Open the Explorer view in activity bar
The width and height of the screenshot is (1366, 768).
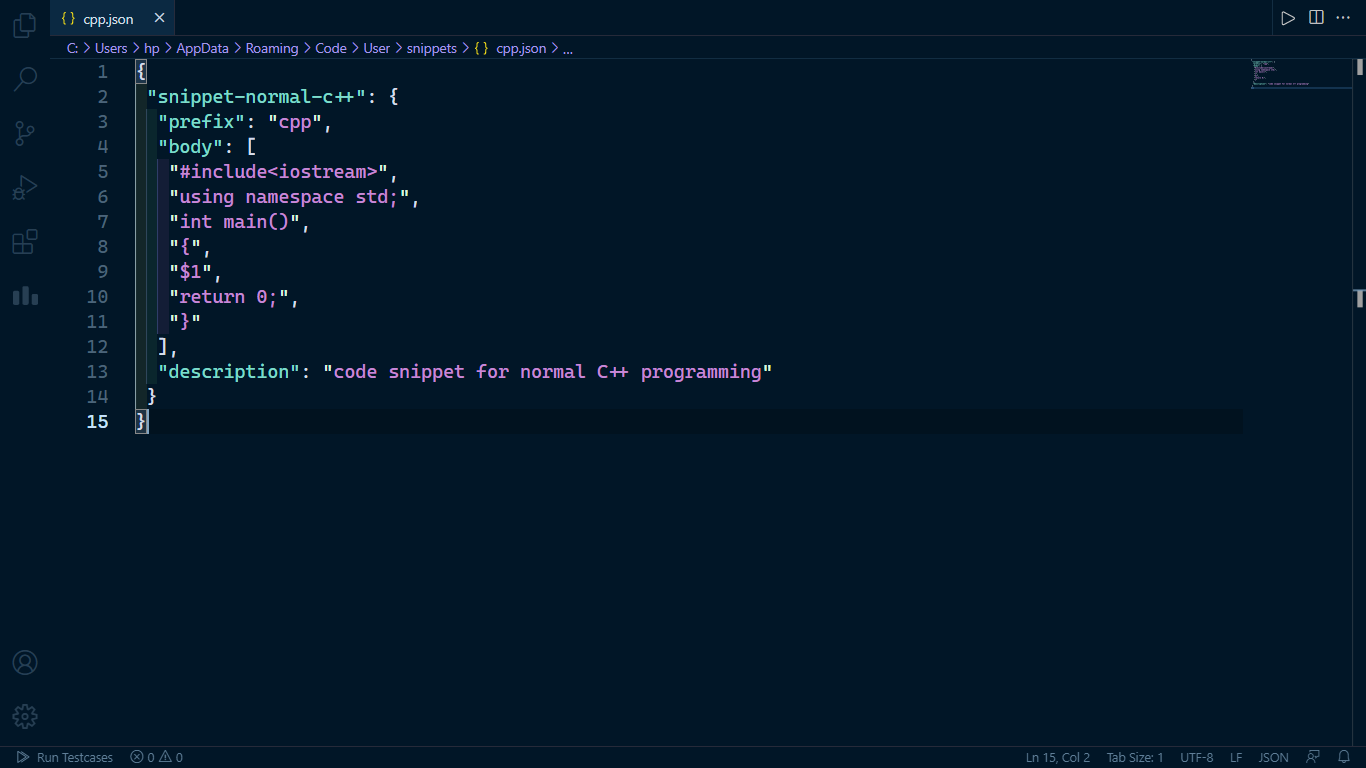pos(25,26)
